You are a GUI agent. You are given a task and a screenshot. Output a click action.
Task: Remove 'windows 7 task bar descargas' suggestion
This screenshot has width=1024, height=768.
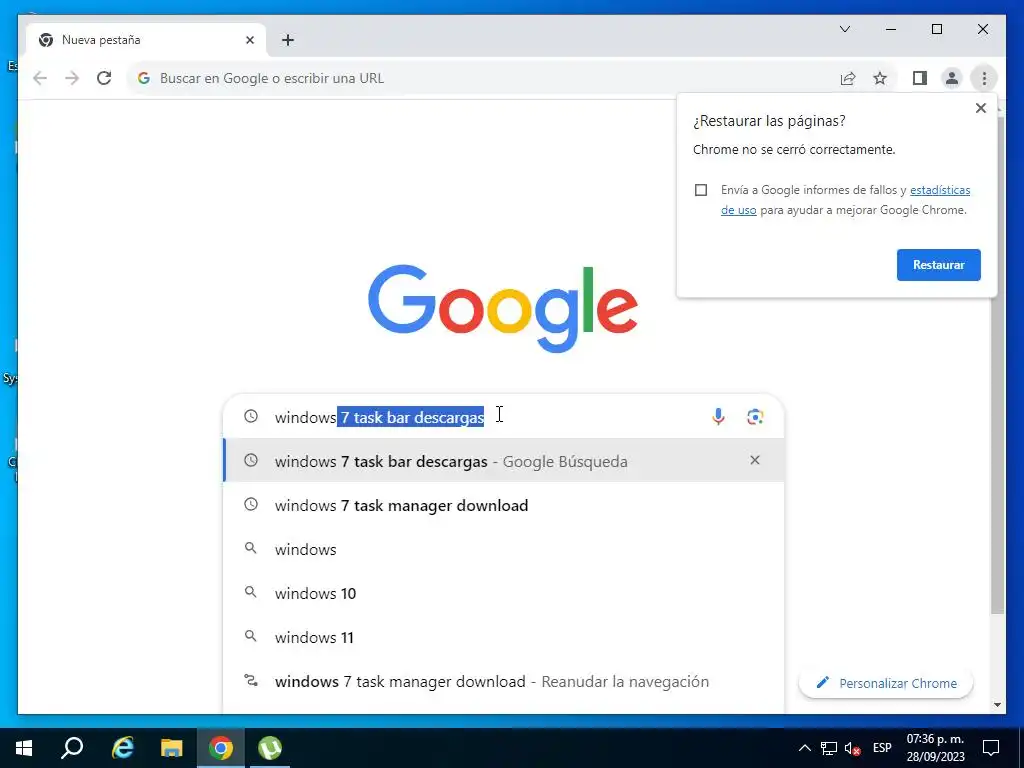(x=755, y=460)
